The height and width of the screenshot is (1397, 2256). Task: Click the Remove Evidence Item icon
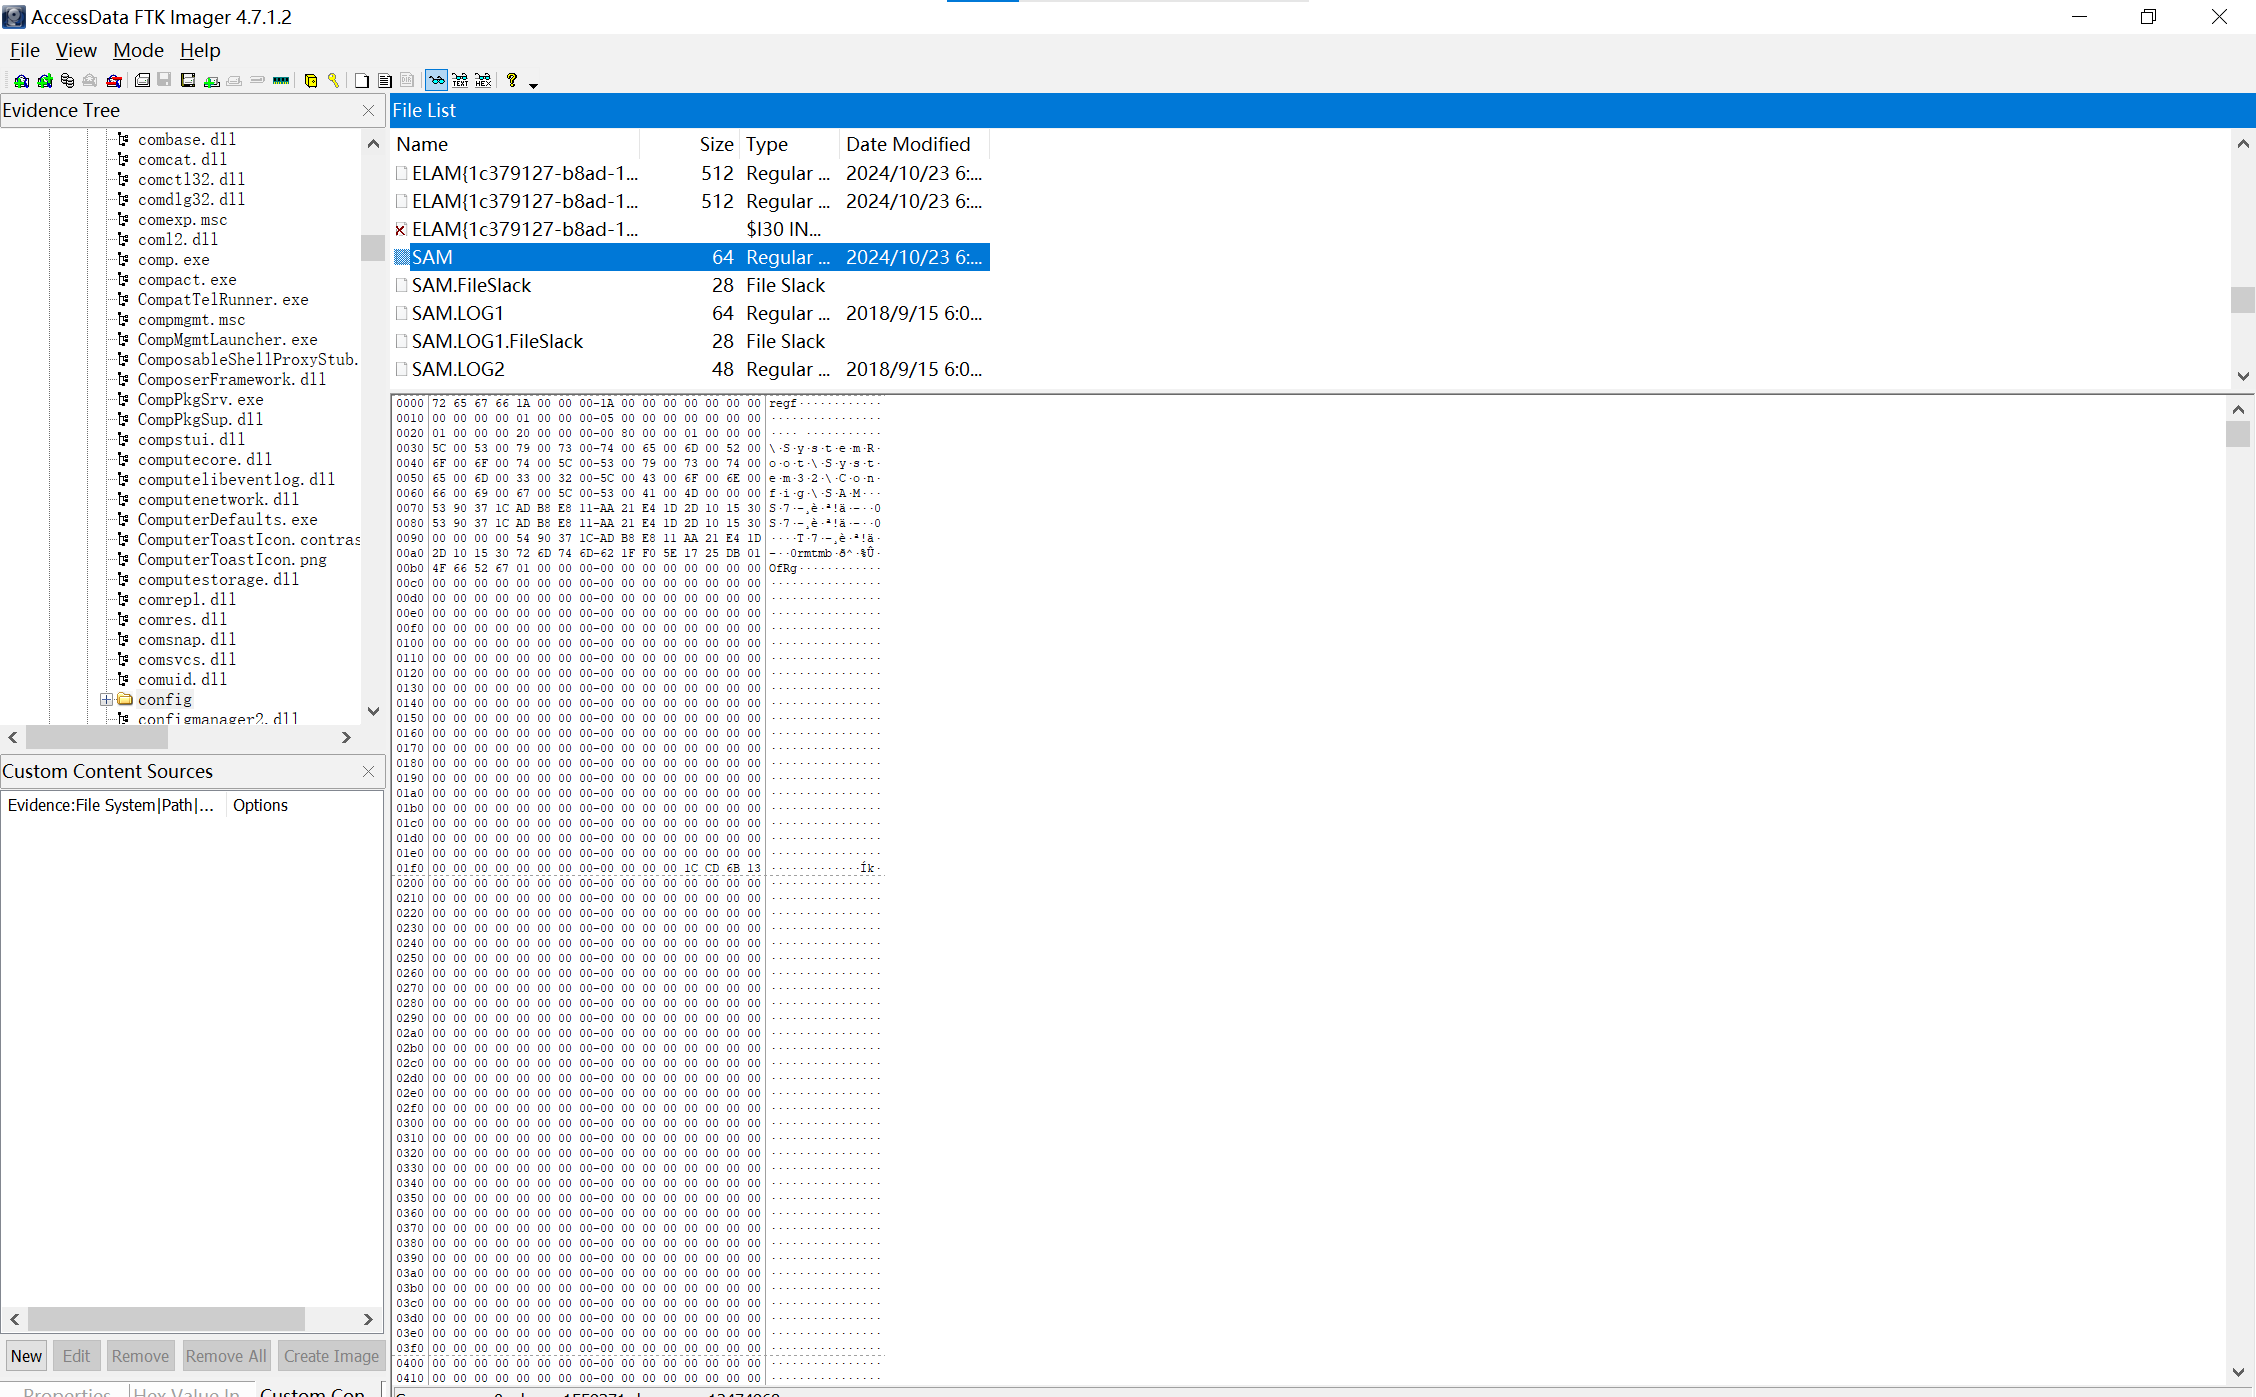coord(89,80)
